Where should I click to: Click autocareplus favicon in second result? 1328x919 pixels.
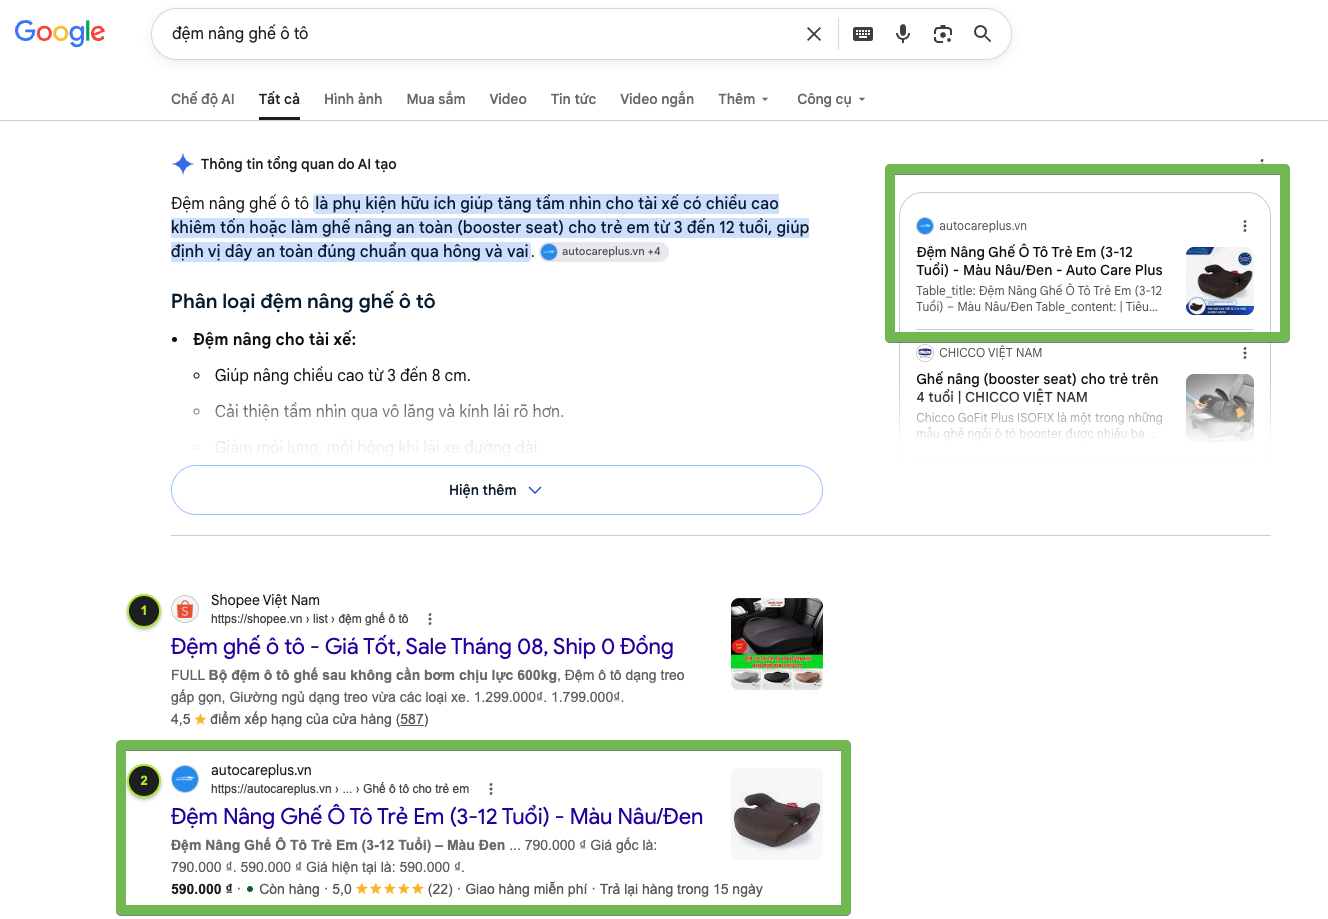[x=185, y=779]
